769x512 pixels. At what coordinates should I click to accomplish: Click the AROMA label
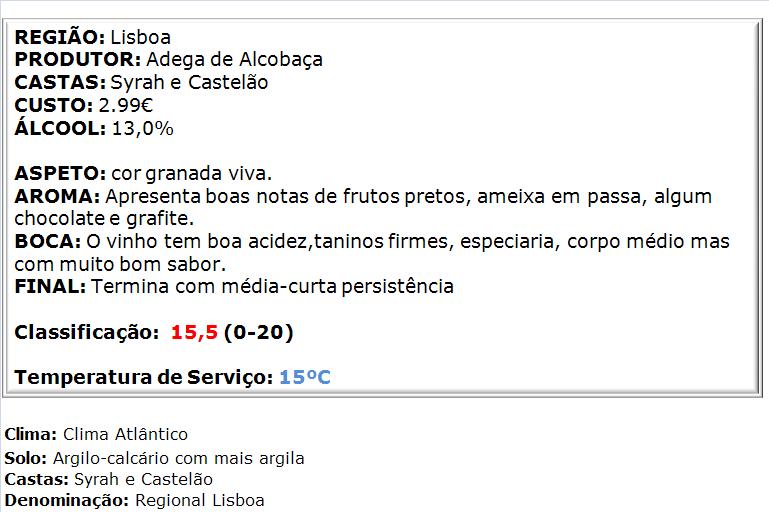tap(57, 196)
